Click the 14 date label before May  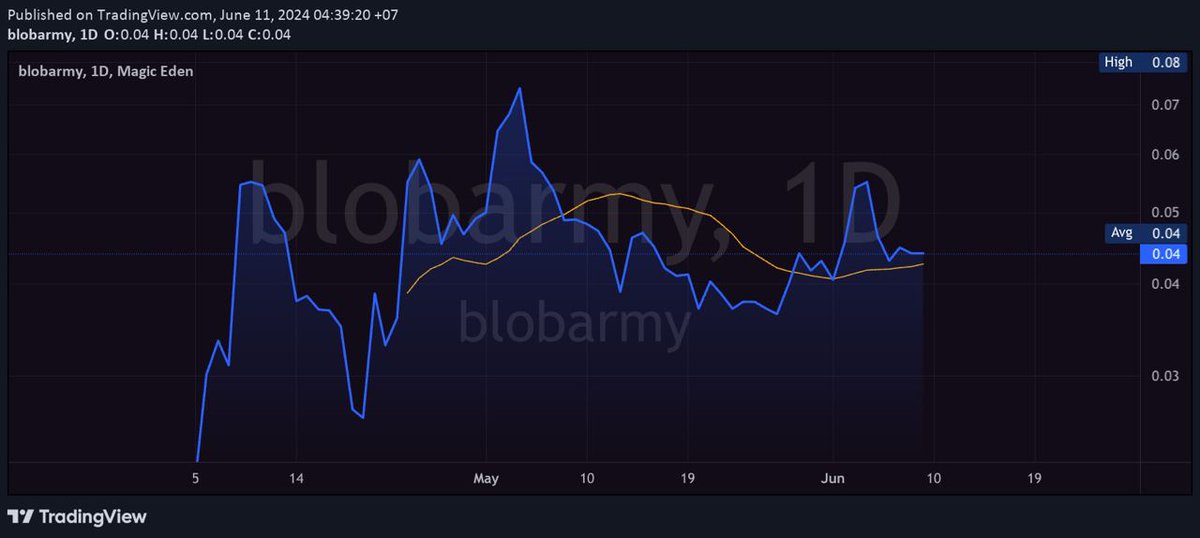tap(296, 478)
